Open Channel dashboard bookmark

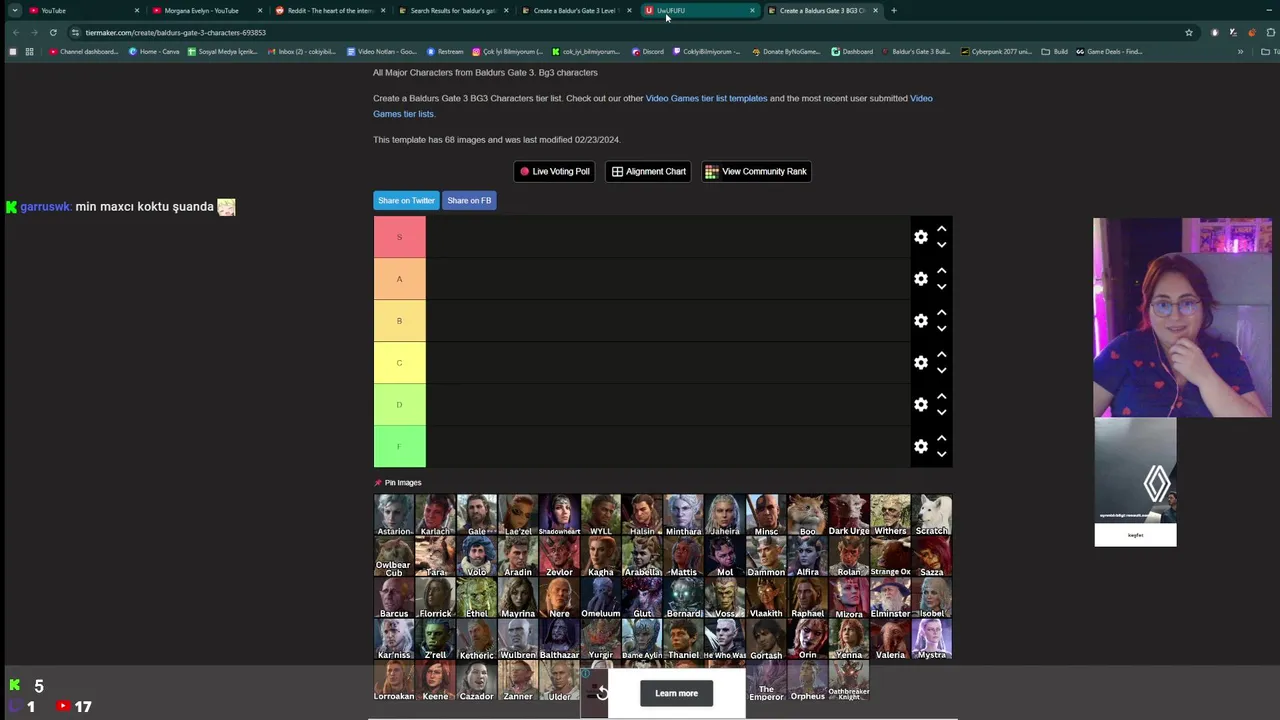(84, 51)
